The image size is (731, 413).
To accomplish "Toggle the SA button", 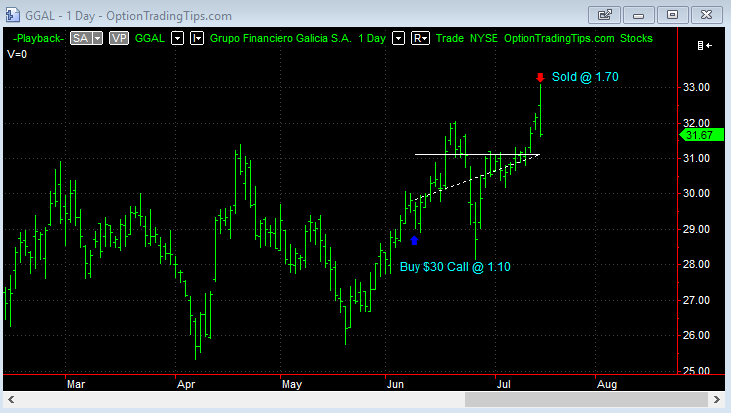I will tap(81, 38).
